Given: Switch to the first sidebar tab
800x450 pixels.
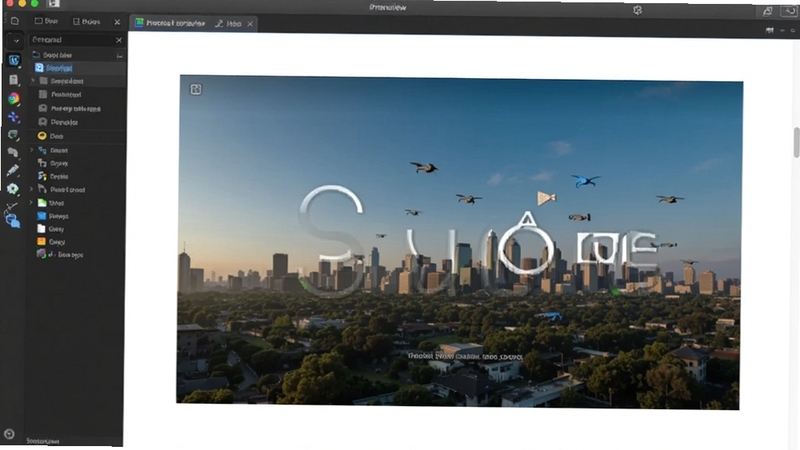Looking at the screenshot, I should tap(46, 21).
